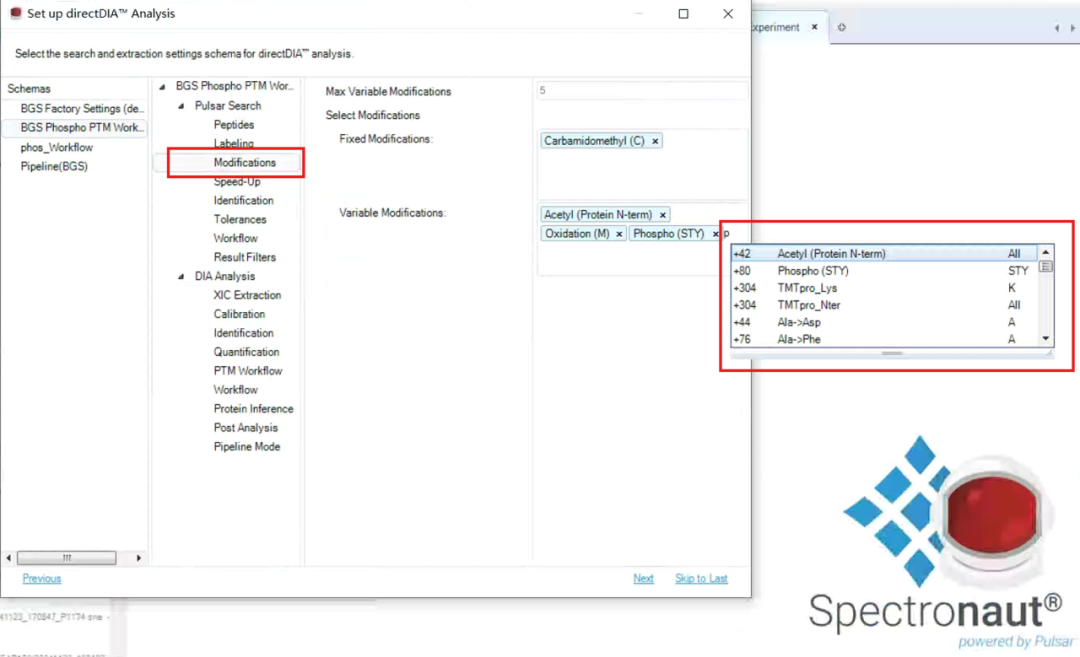This screenshot has width=1080, height=657.
Task: Open the PTM Workflow settings node
Action: click(248, 371)
